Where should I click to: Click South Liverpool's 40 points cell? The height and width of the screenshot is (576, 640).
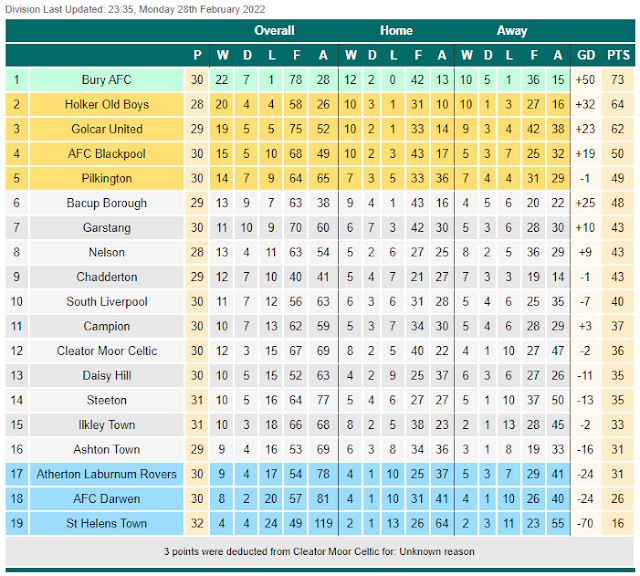618,302
